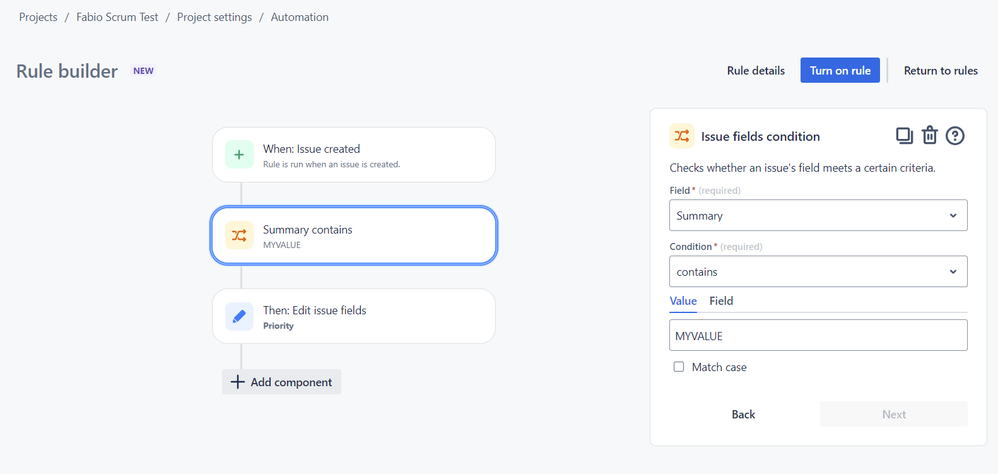Open help question mark icon

point(955,136)
